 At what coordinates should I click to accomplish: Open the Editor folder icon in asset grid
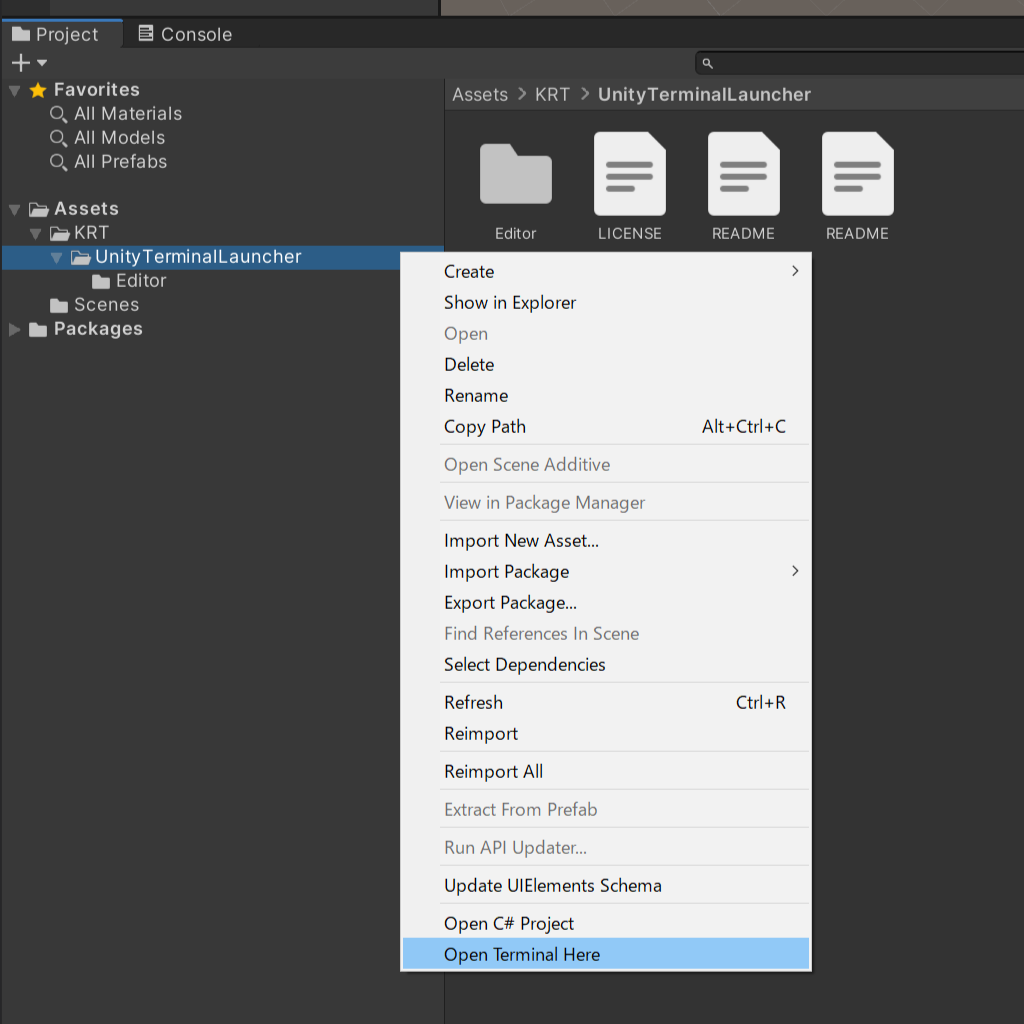(515, 174)
